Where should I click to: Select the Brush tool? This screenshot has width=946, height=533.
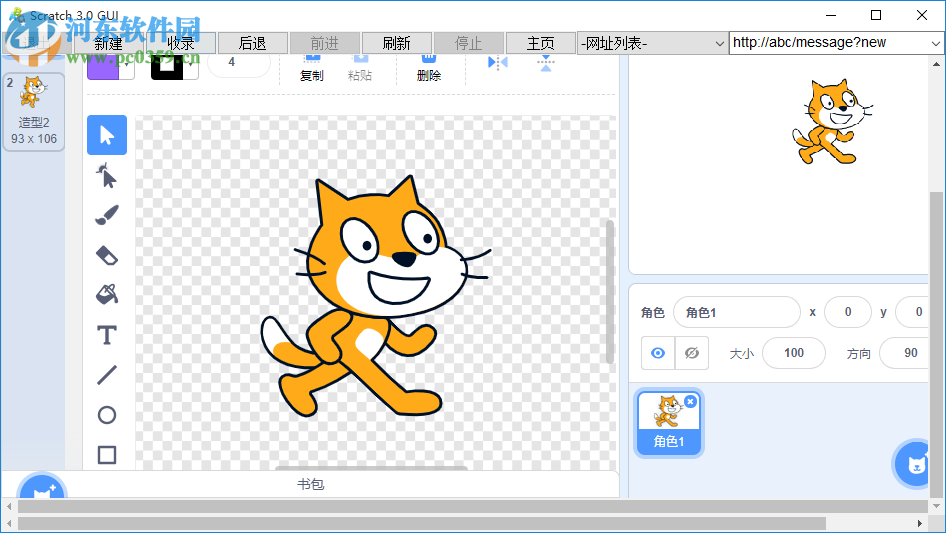coord(107,215)
